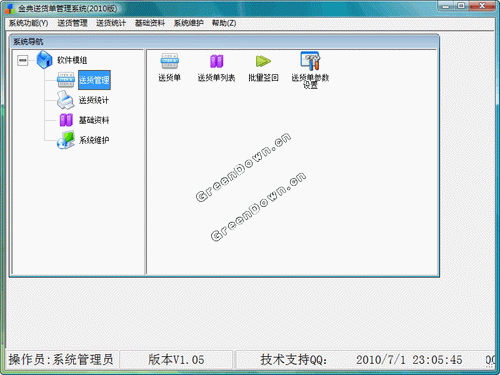Click the computer globe icon beside 系统维护
500x375 pixels.
pyautogui.click(x=66, y=140)
